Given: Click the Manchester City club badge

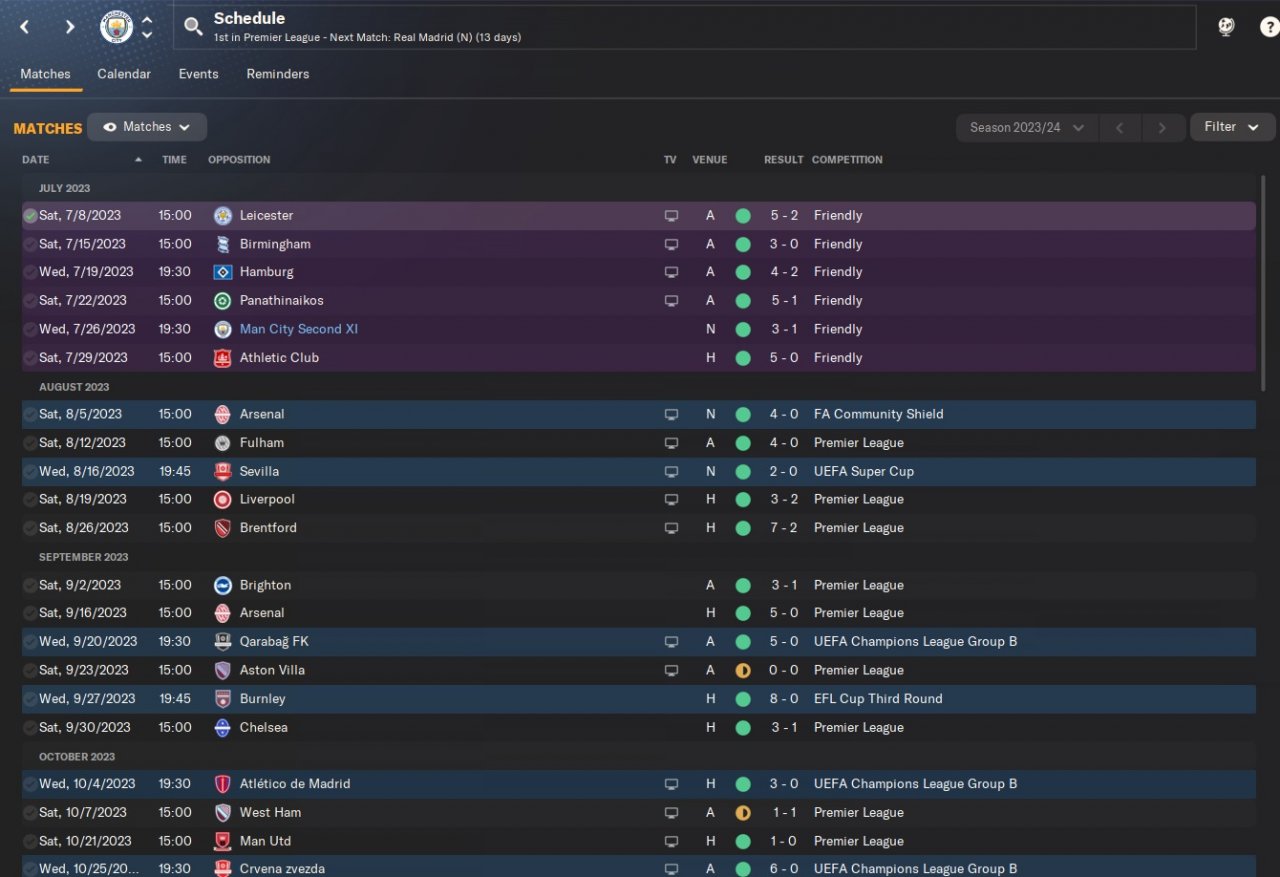Looking at the screenshot, I should (117, 27).
